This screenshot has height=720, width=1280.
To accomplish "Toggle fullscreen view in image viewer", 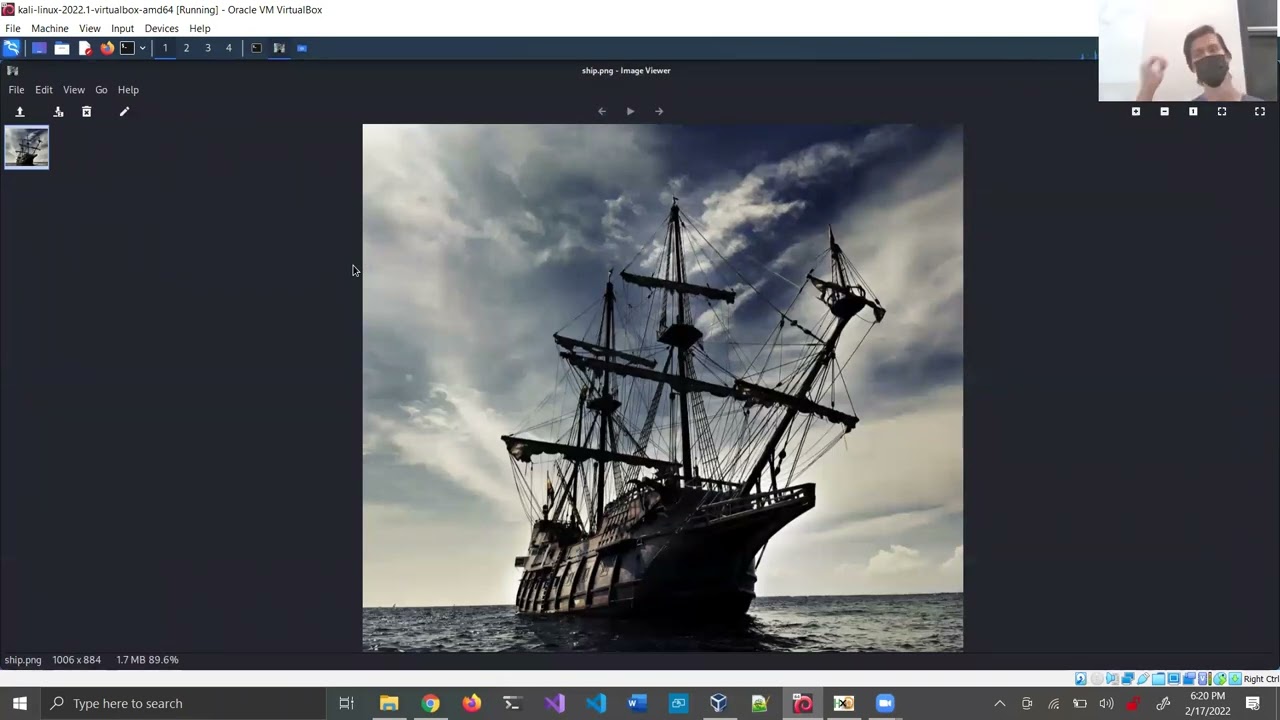I will [x=1260, y=112].
